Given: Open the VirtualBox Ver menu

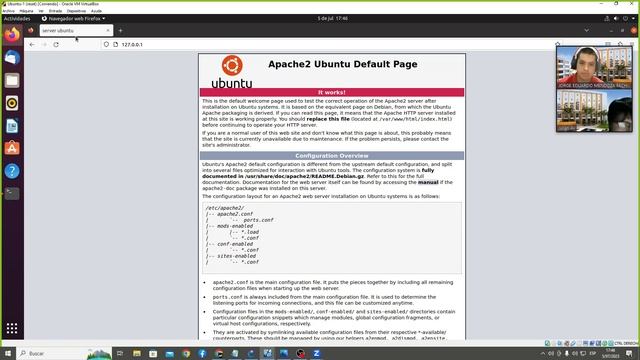Looking at the screenshot, I should click(41, 11).
